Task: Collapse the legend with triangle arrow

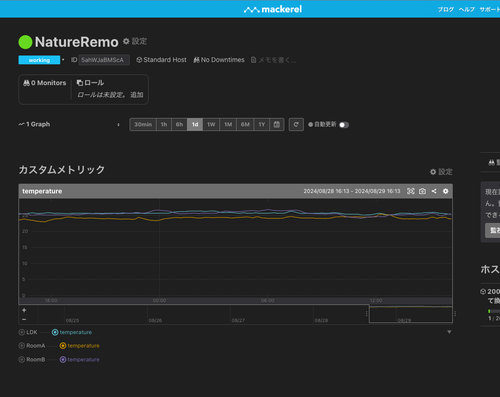Action: [x=449, y=332]
